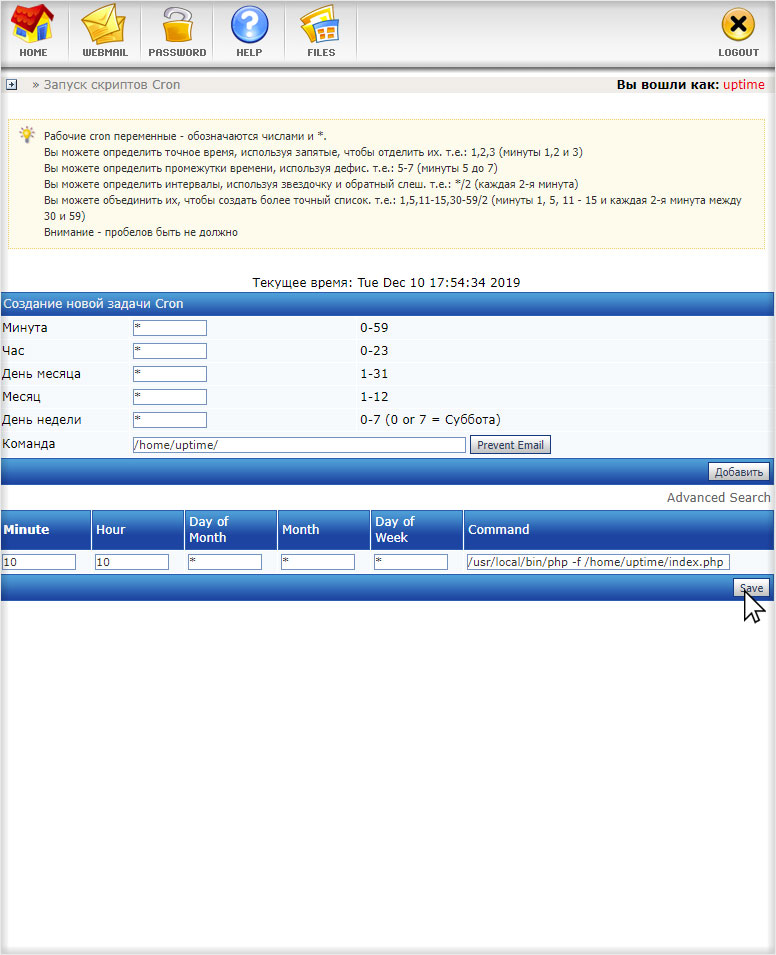Edit the Day of Week field in cron row
This screenshot has height=955, width=776.
pos(411,562)
